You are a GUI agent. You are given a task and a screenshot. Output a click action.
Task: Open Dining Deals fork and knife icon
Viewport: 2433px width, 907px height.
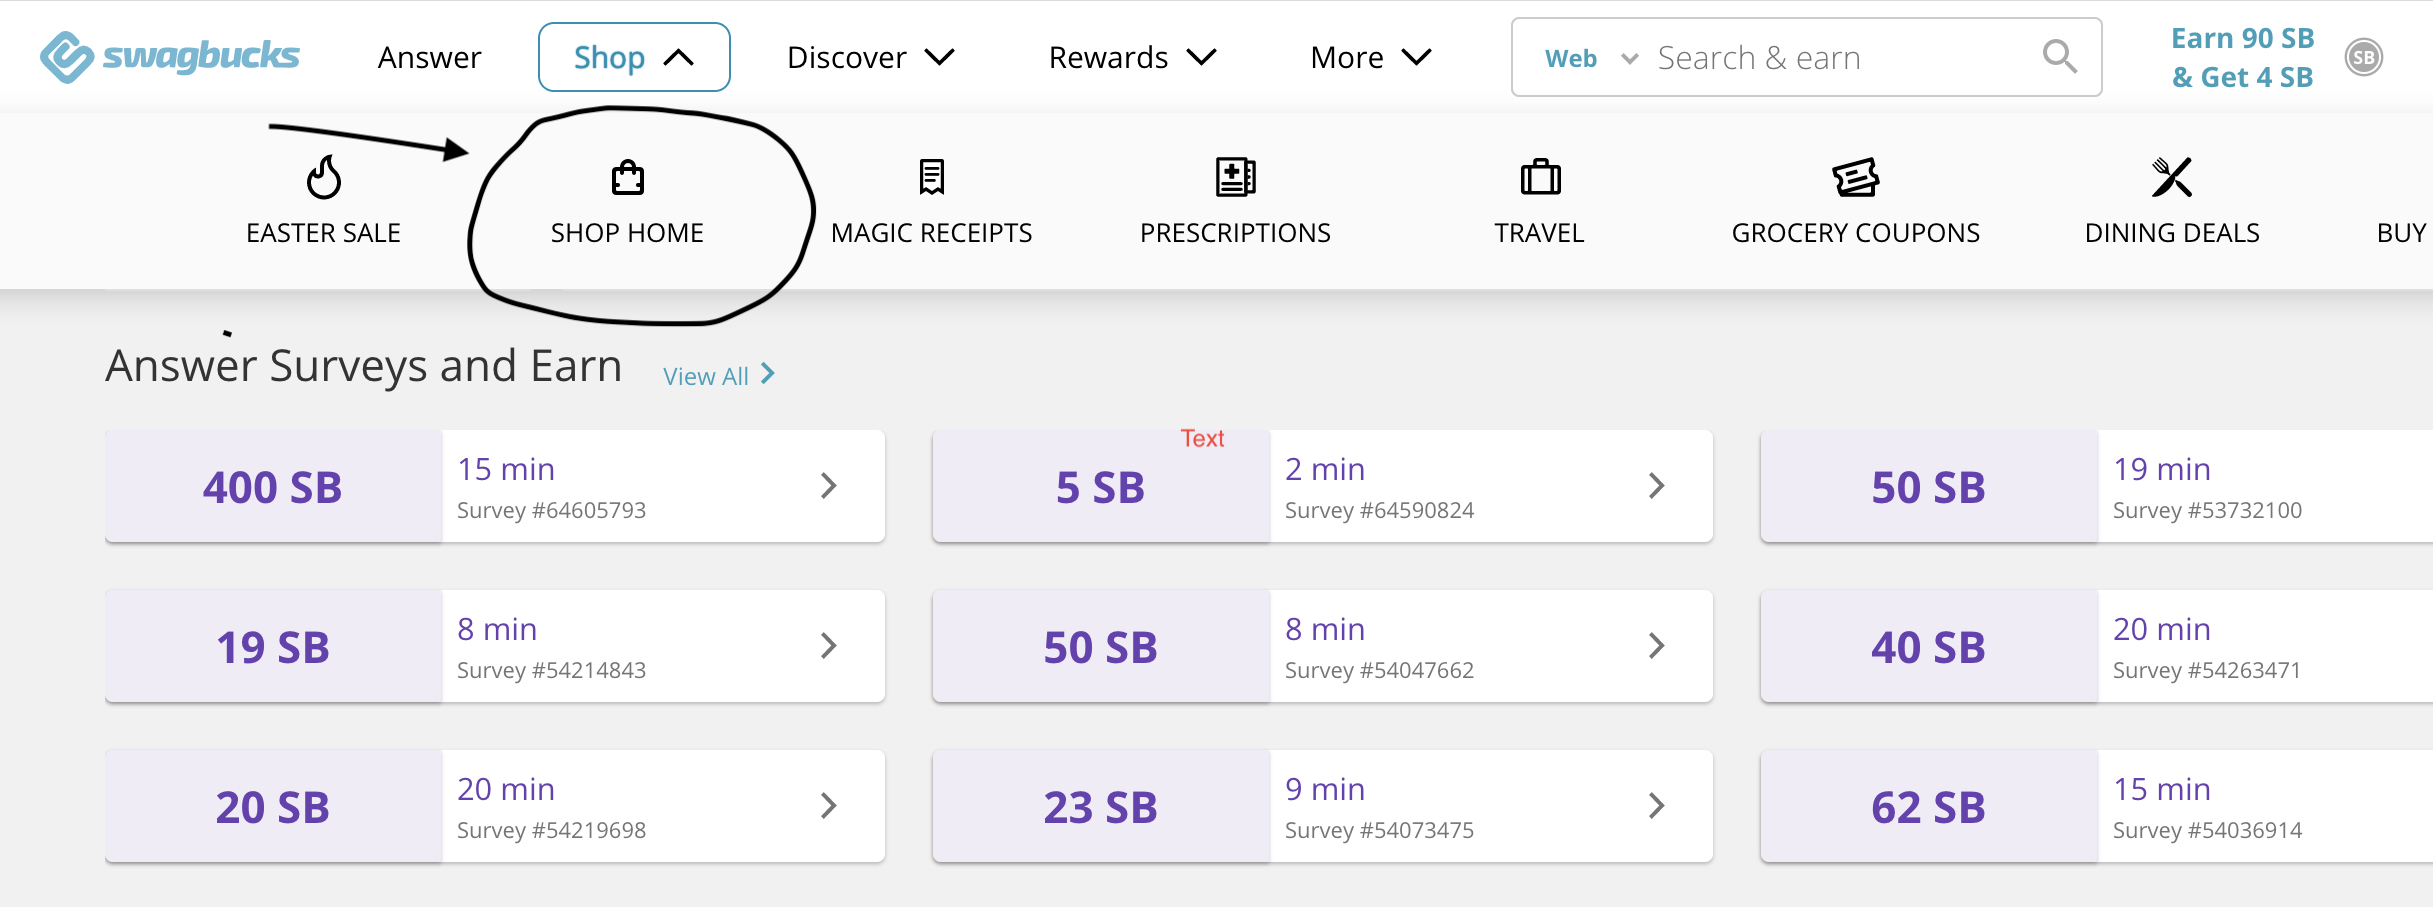pos(2171,178)
